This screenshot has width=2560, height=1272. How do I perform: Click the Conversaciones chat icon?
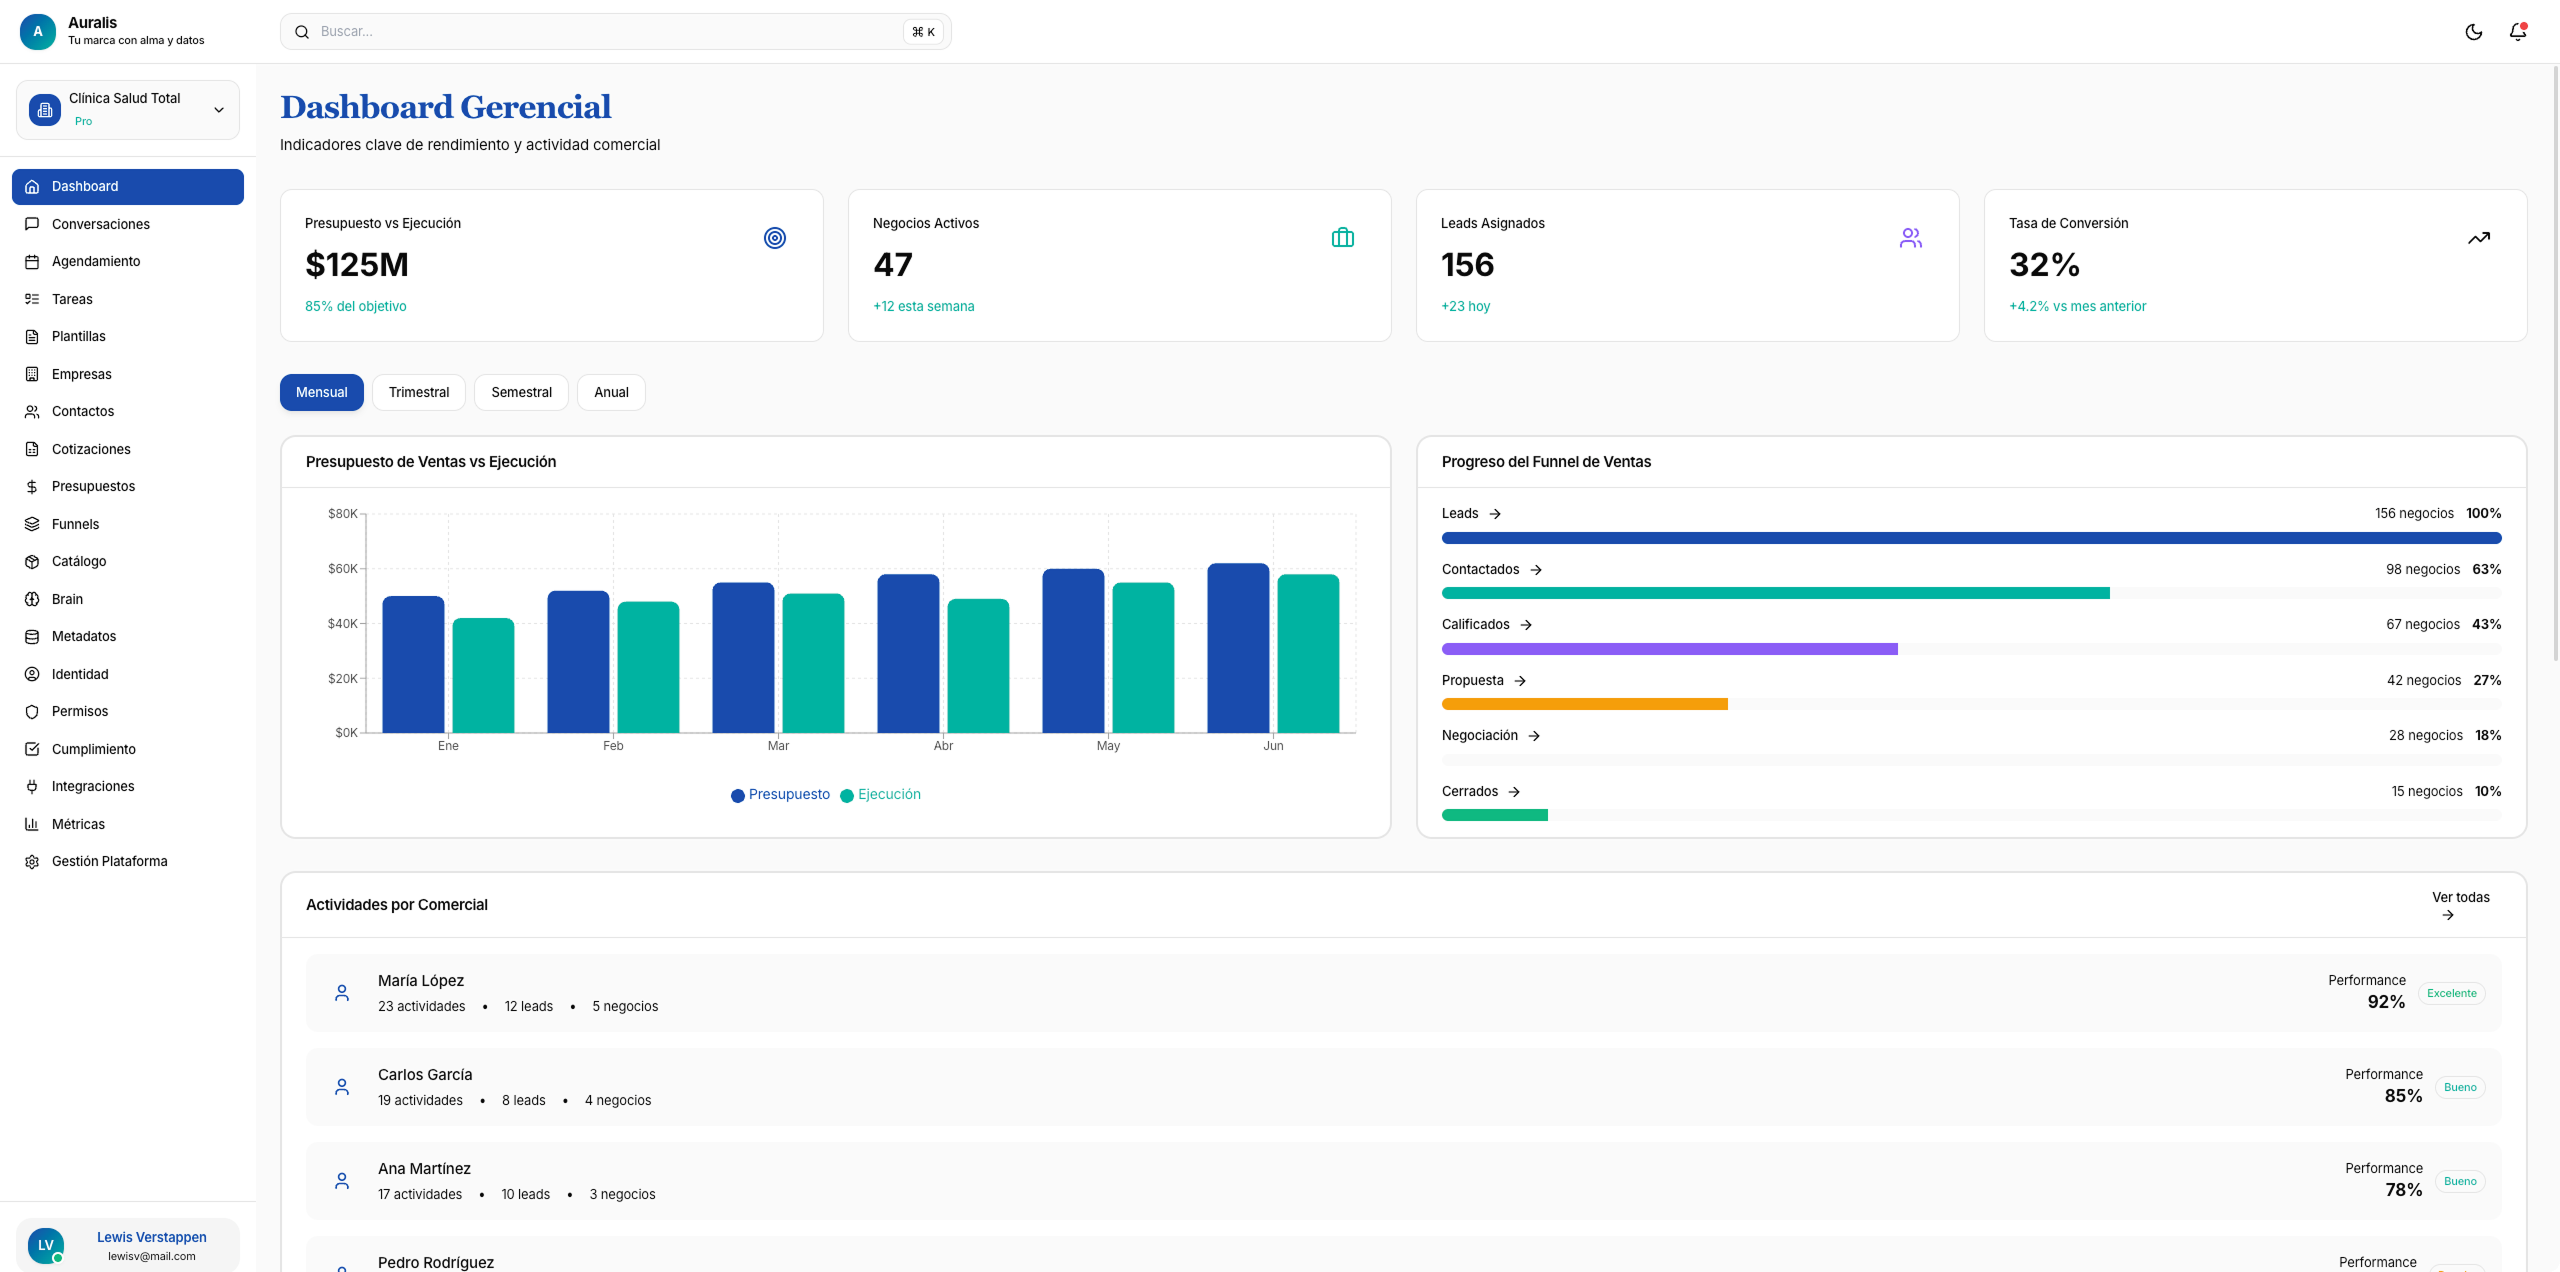point(32,224)
